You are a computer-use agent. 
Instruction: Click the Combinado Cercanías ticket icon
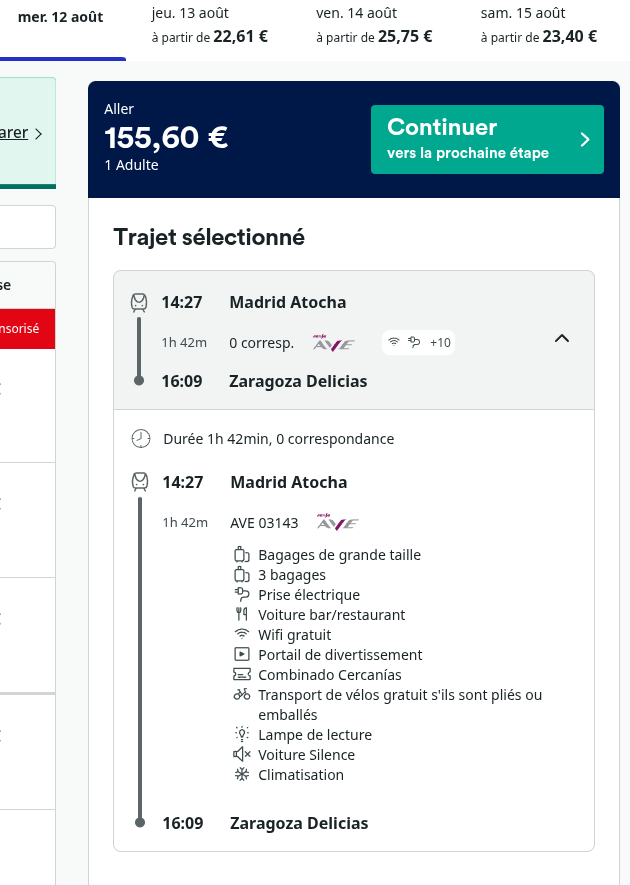242,674
